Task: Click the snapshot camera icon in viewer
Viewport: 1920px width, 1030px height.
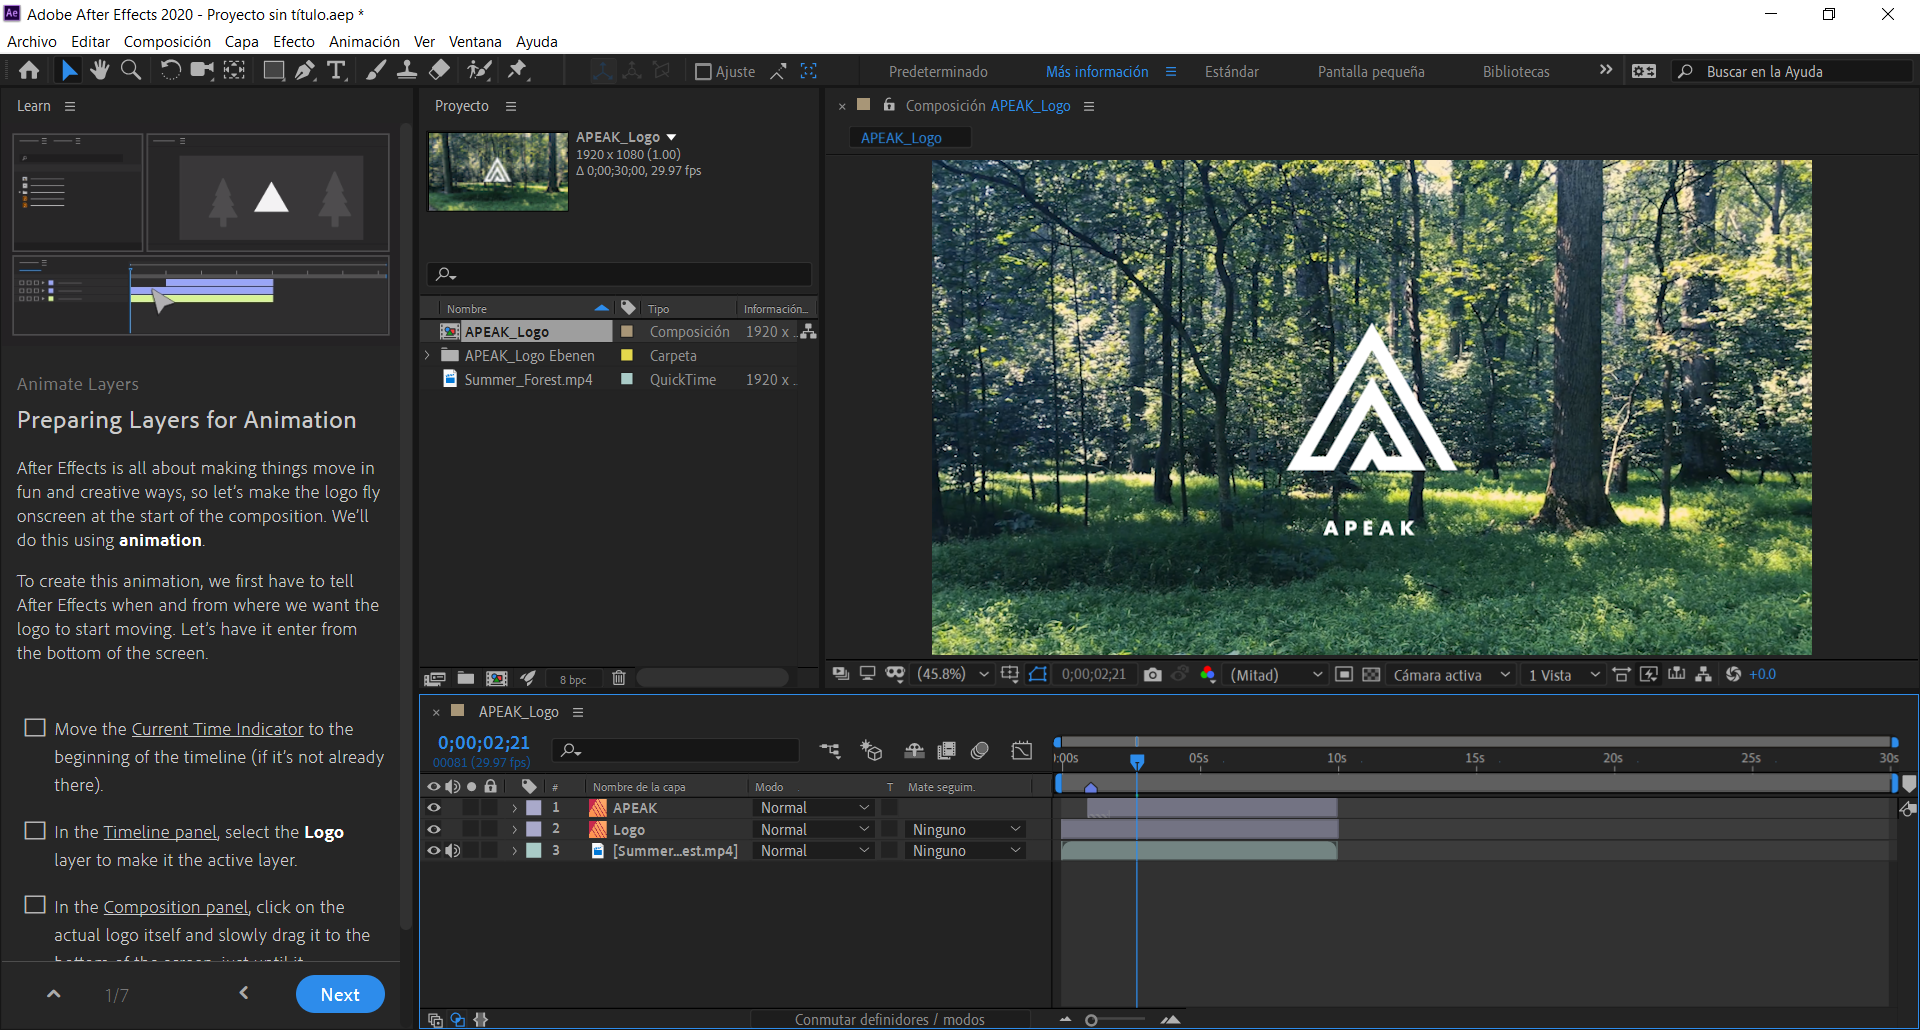Action: 1152,675
